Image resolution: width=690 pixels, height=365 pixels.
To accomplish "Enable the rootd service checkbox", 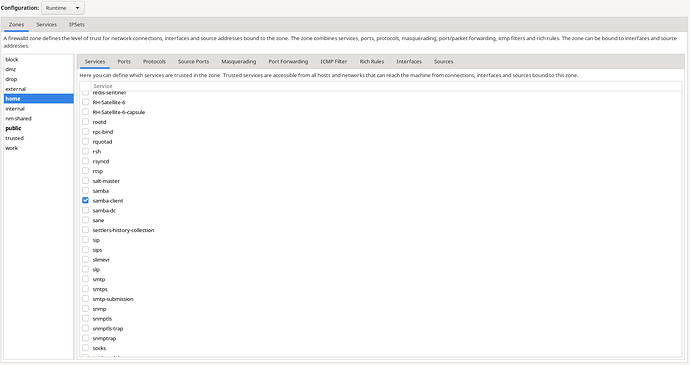I will pos(85,122).
